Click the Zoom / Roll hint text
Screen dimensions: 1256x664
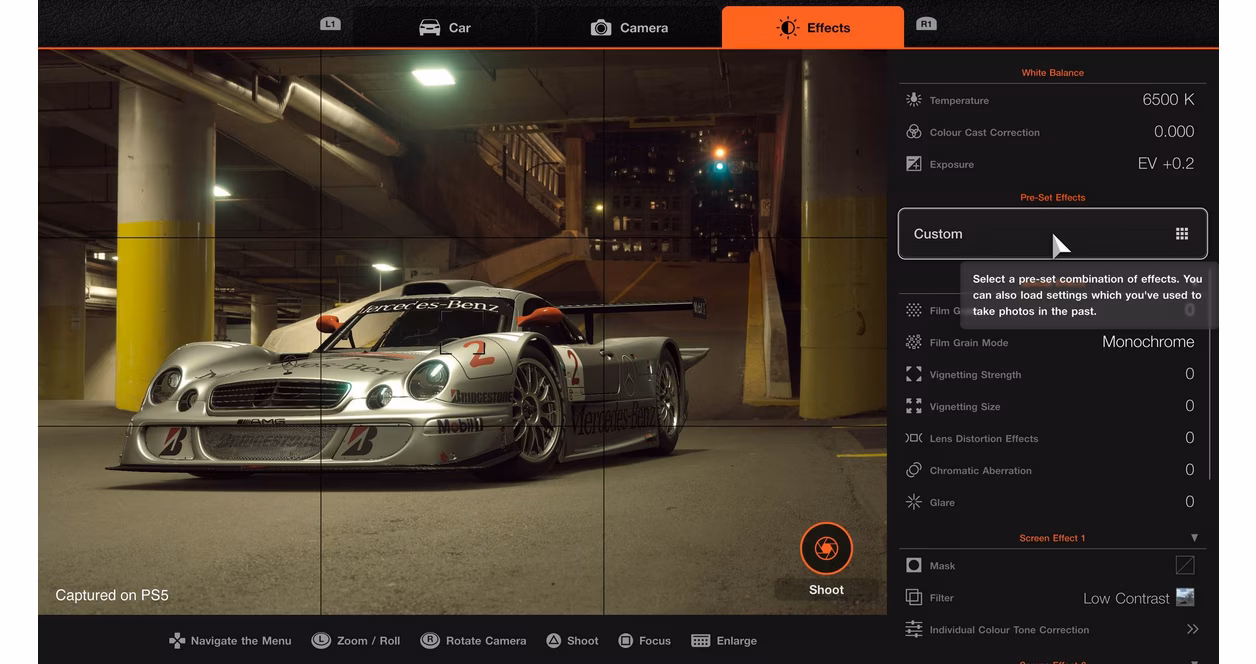(369, 641)
